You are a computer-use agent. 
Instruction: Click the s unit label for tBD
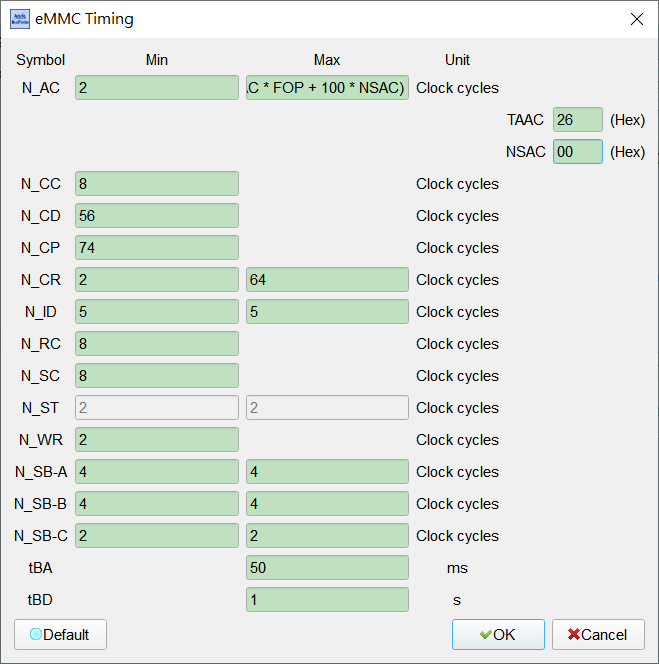click(x=457, y=600)
